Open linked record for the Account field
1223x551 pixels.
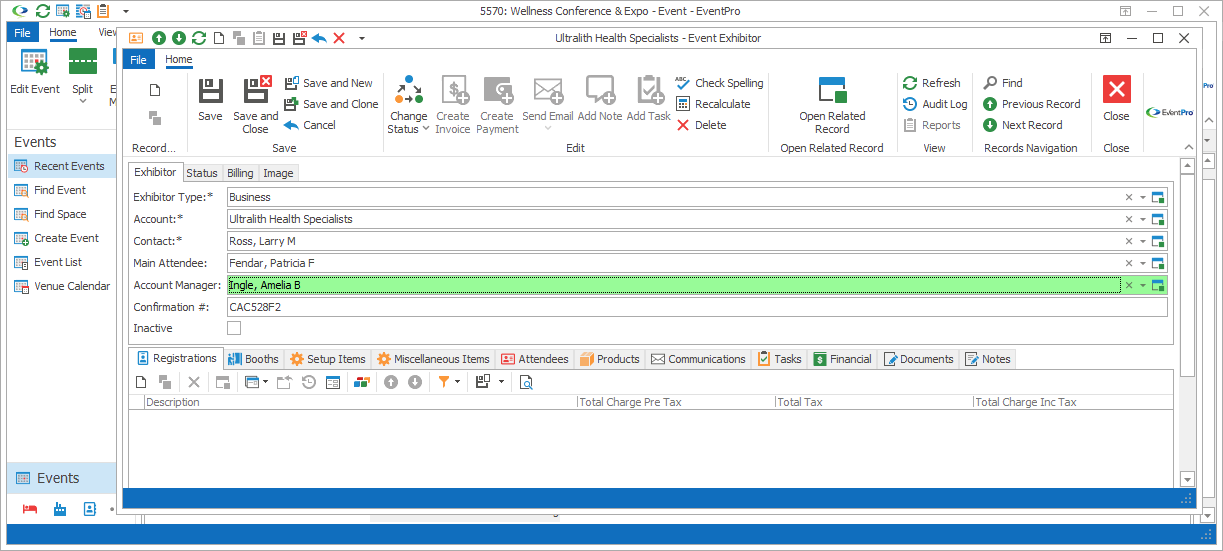1159,219
